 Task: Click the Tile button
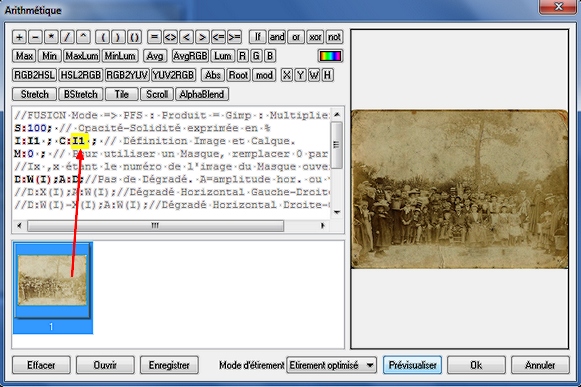click(x=122, y=95)
